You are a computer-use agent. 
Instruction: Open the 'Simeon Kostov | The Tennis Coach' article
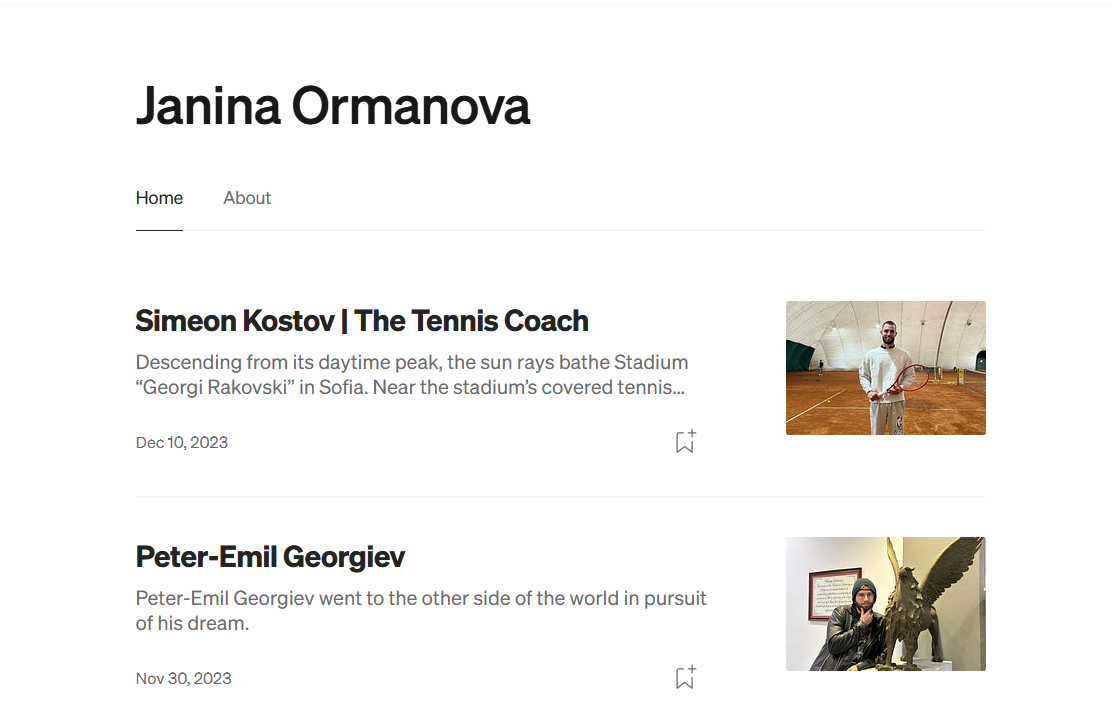coord(362,321)
